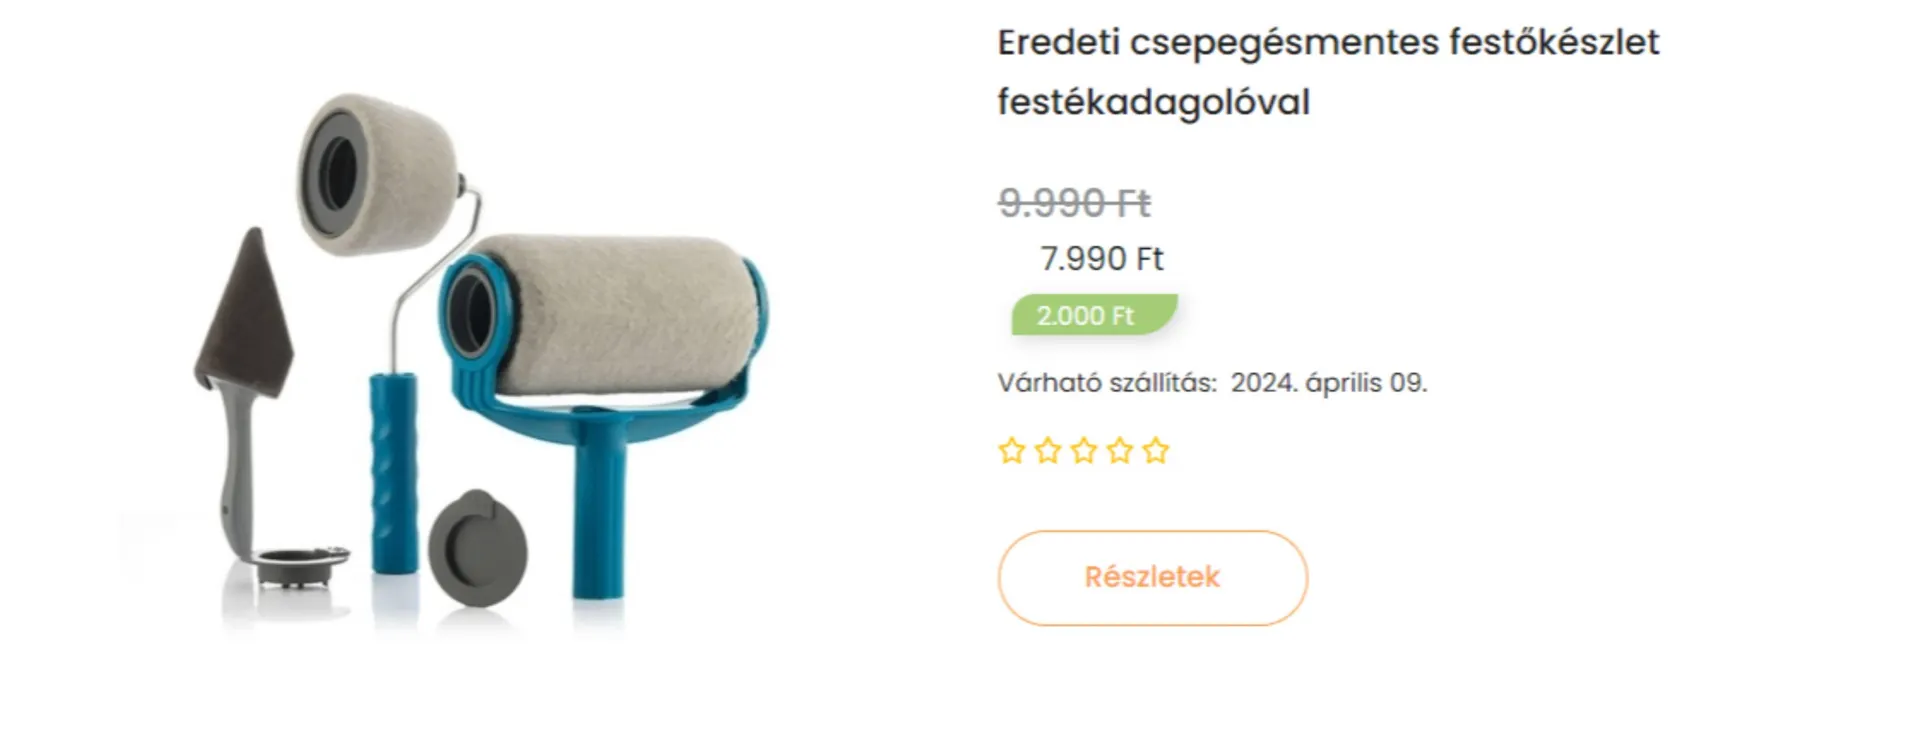This screenshot has height=738, width=1920.
Task: Click the cone-shaped roller head in the image
Action: click(x=378, y=173)
